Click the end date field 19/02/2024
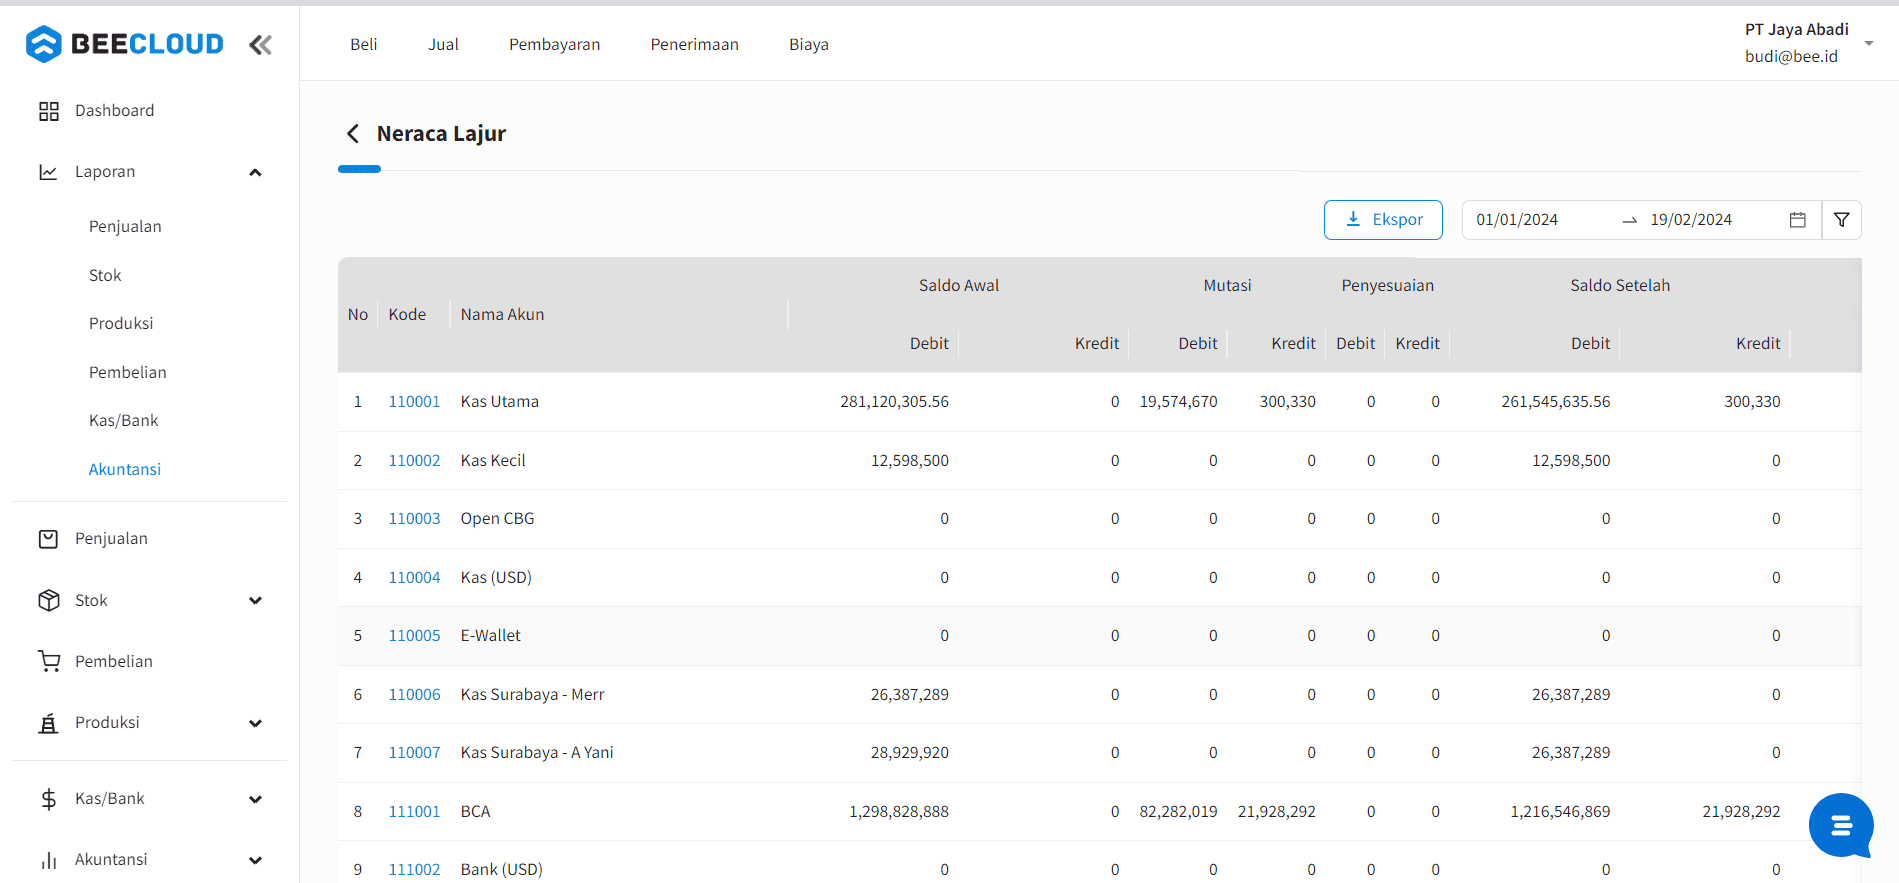This screenshot has height=883, width=1899. [1691, 220]
